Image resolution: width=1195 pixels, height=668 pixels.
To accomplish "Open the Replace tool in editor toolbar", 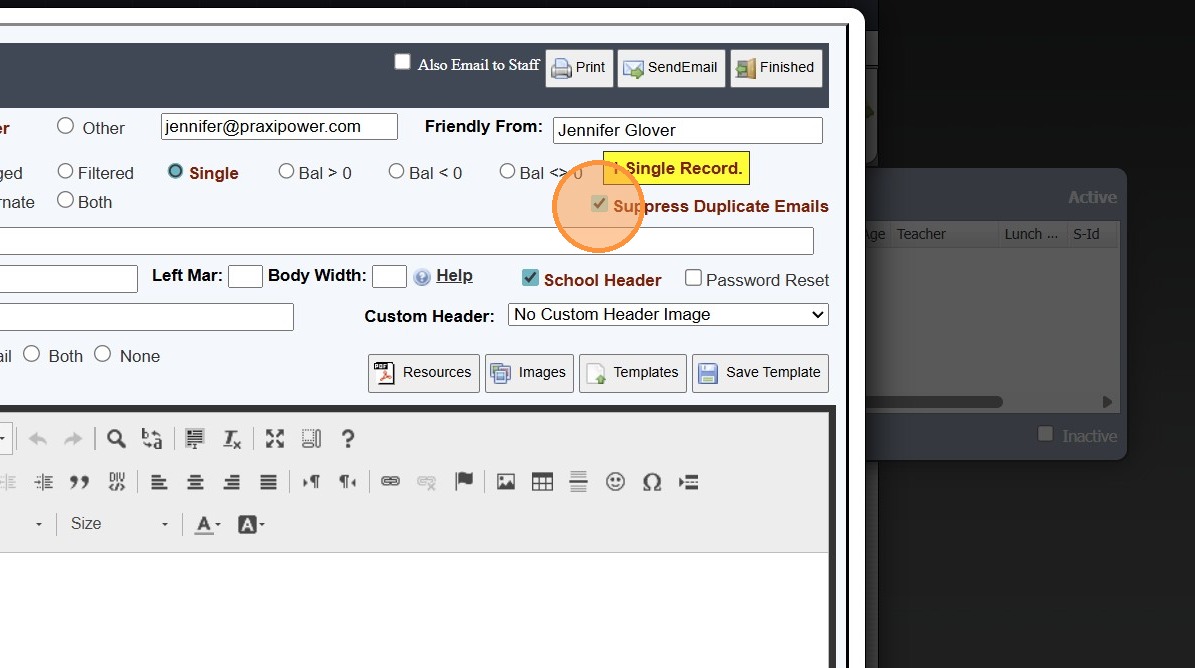I will (152, 439).
